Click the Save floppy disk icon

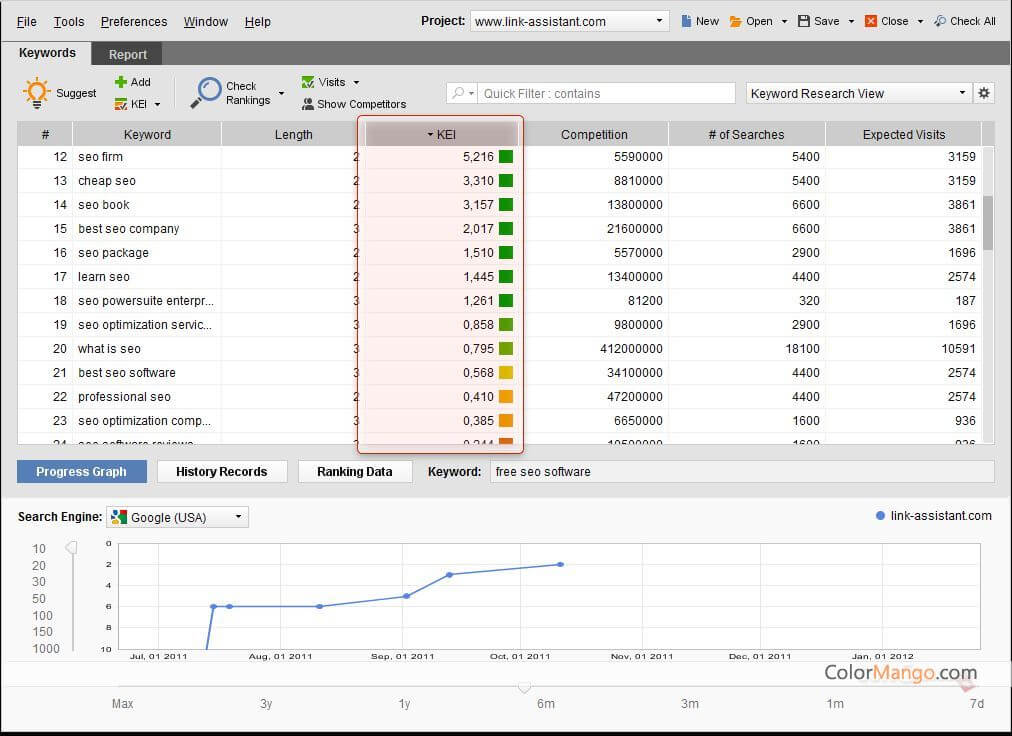coord(804,21)
